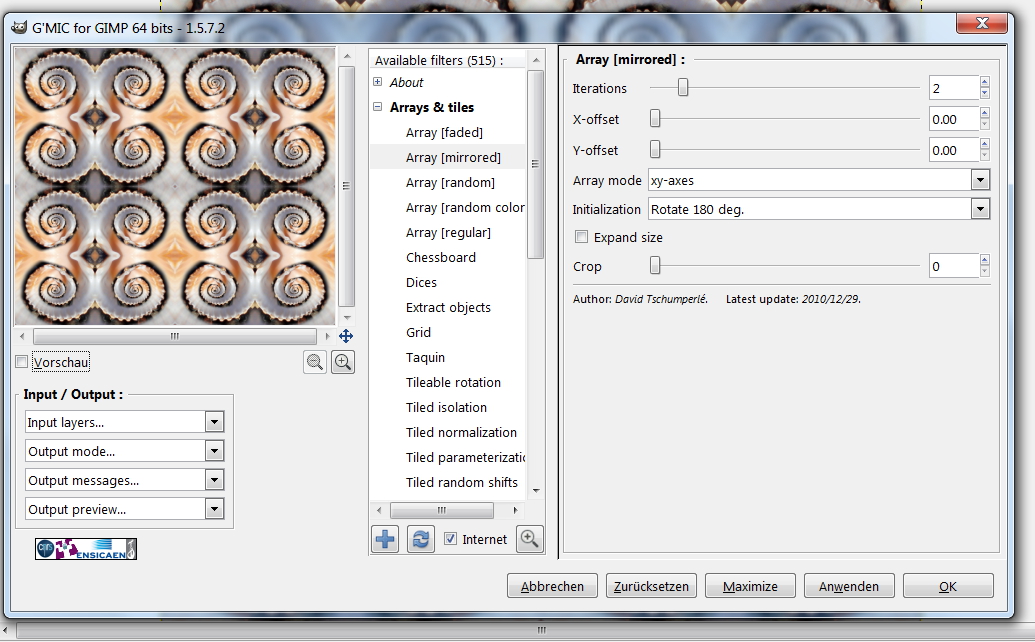Open the Initialization dropdown
Screen dimensions: 1035x642
[x=980, y=210]
